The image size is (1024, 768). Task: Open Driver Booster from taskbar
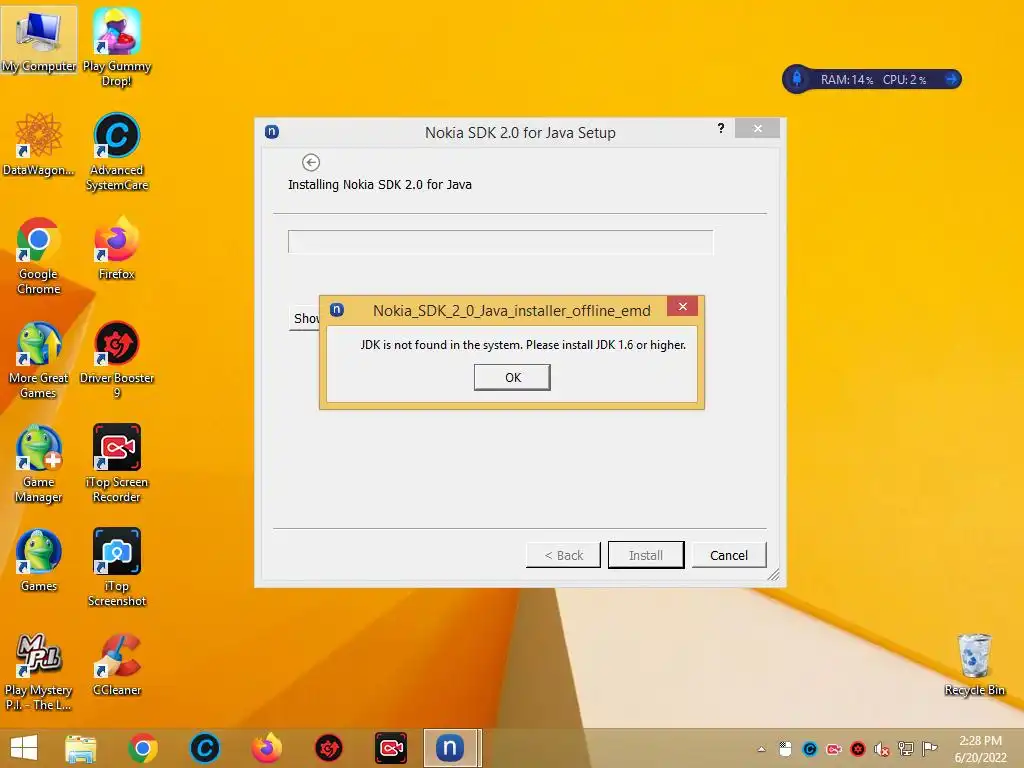[x=328, y=748]
